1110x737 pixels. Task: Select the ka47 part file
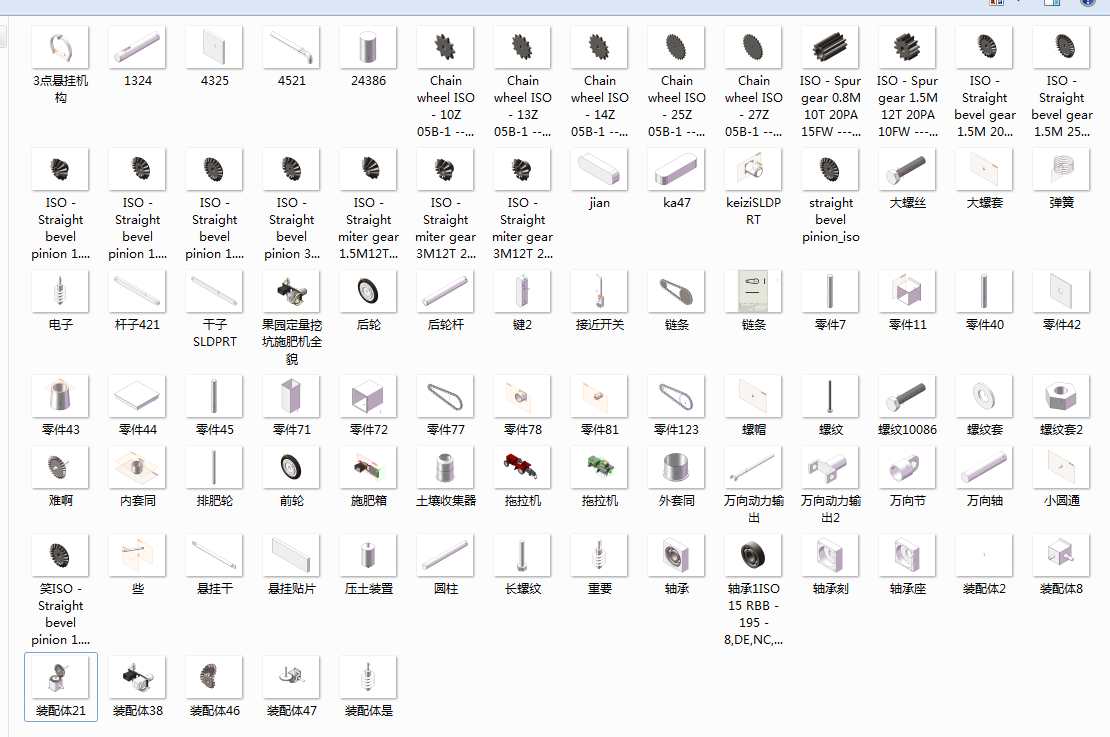pos(676,170)
